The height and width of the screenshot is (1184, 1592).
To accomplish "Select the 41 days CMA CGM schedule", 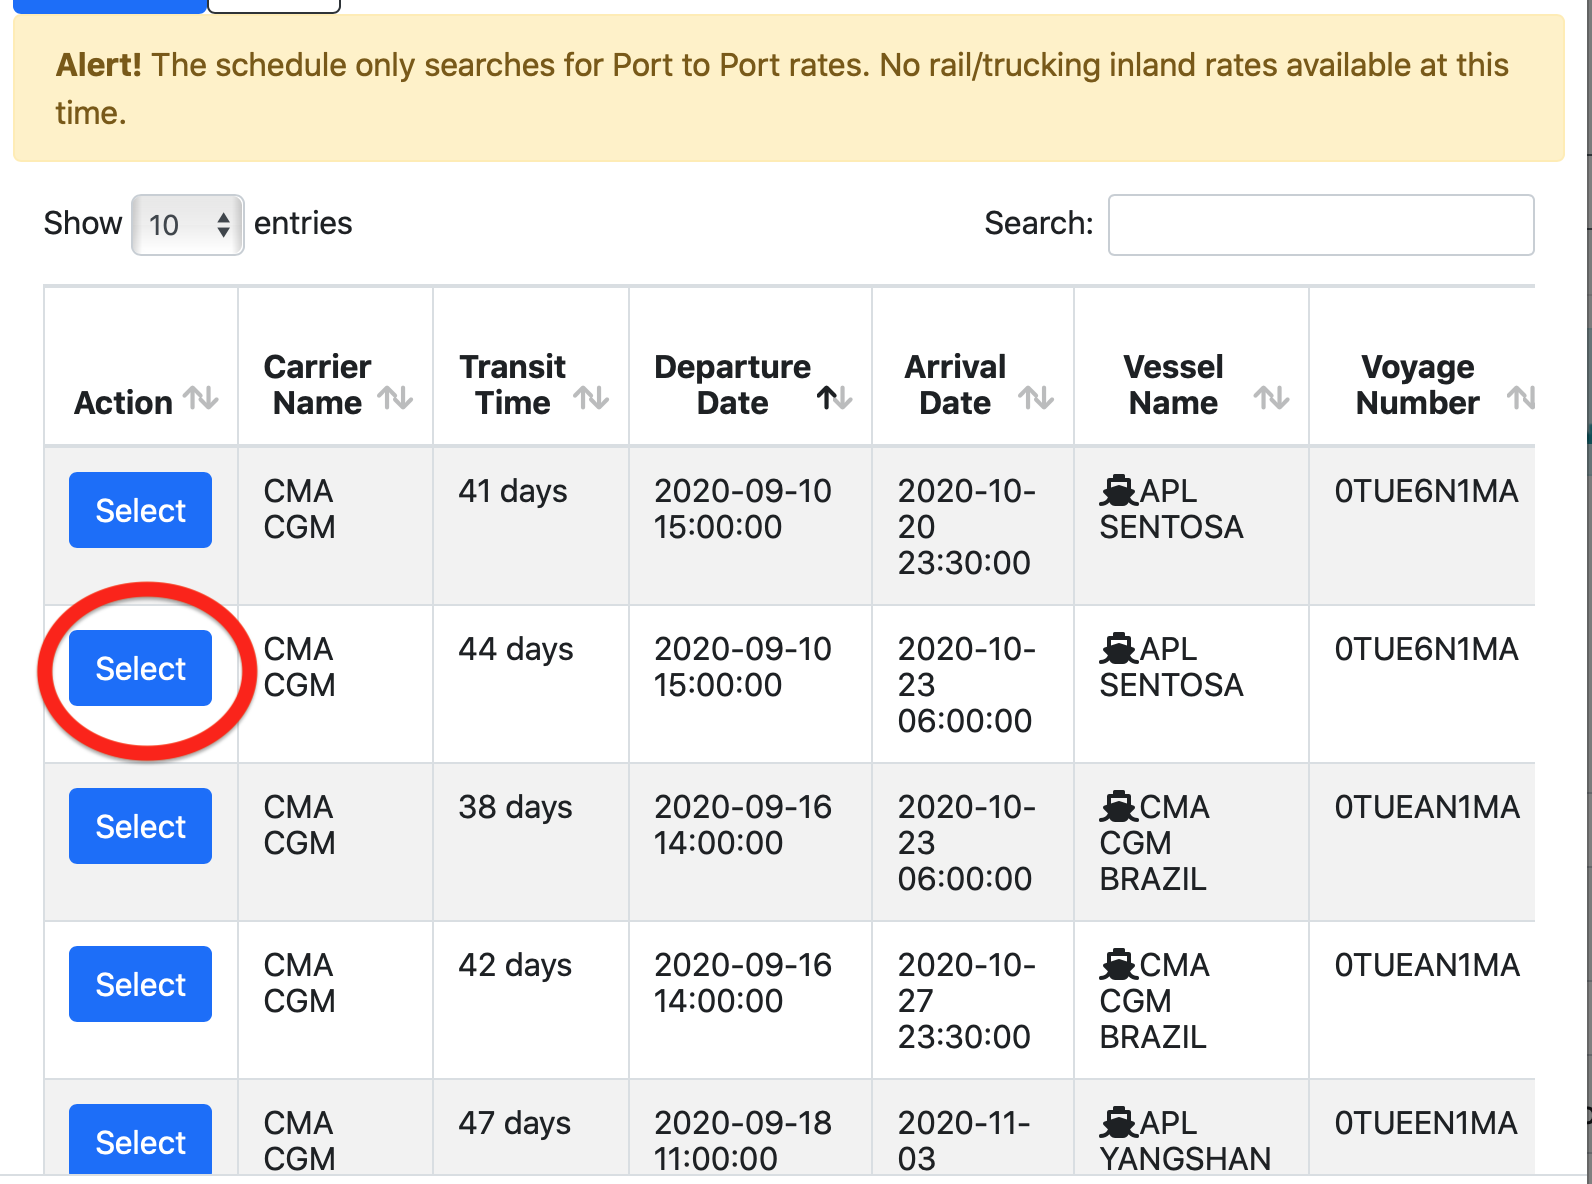I will [x=140, y=510].
